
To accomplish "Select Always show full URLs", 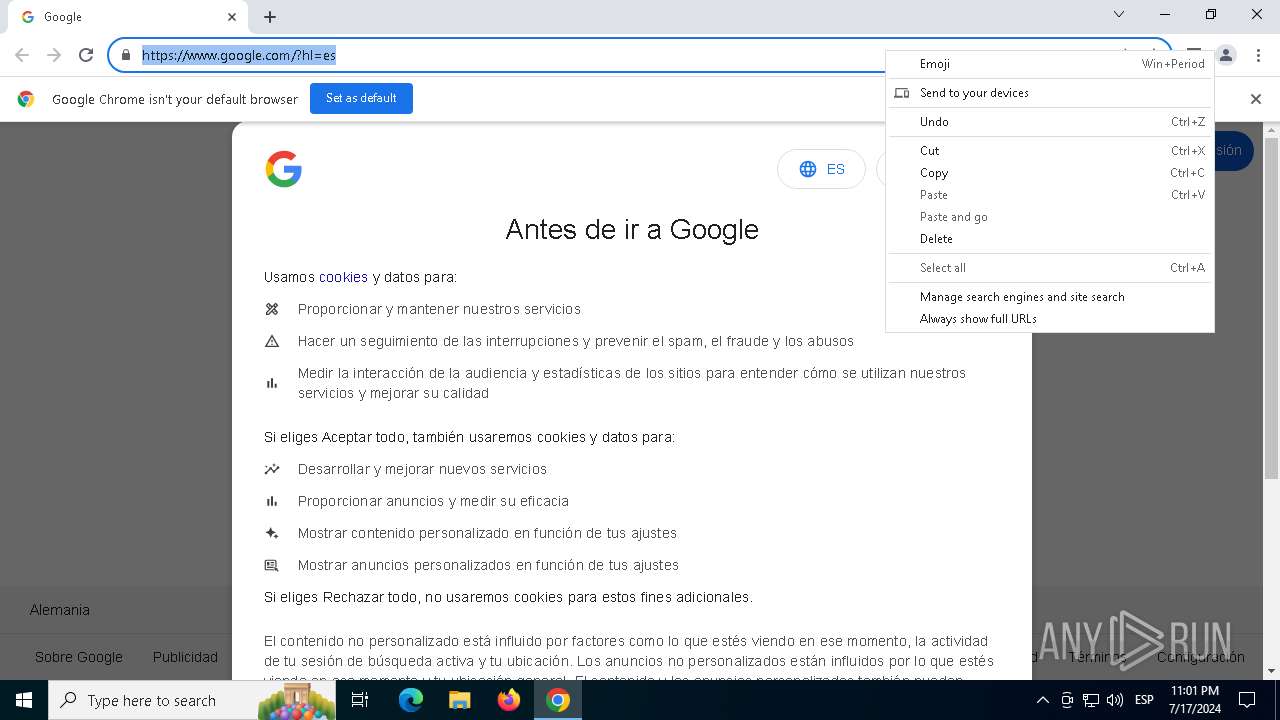I will pyautogui.click(x=1050, y=319).
